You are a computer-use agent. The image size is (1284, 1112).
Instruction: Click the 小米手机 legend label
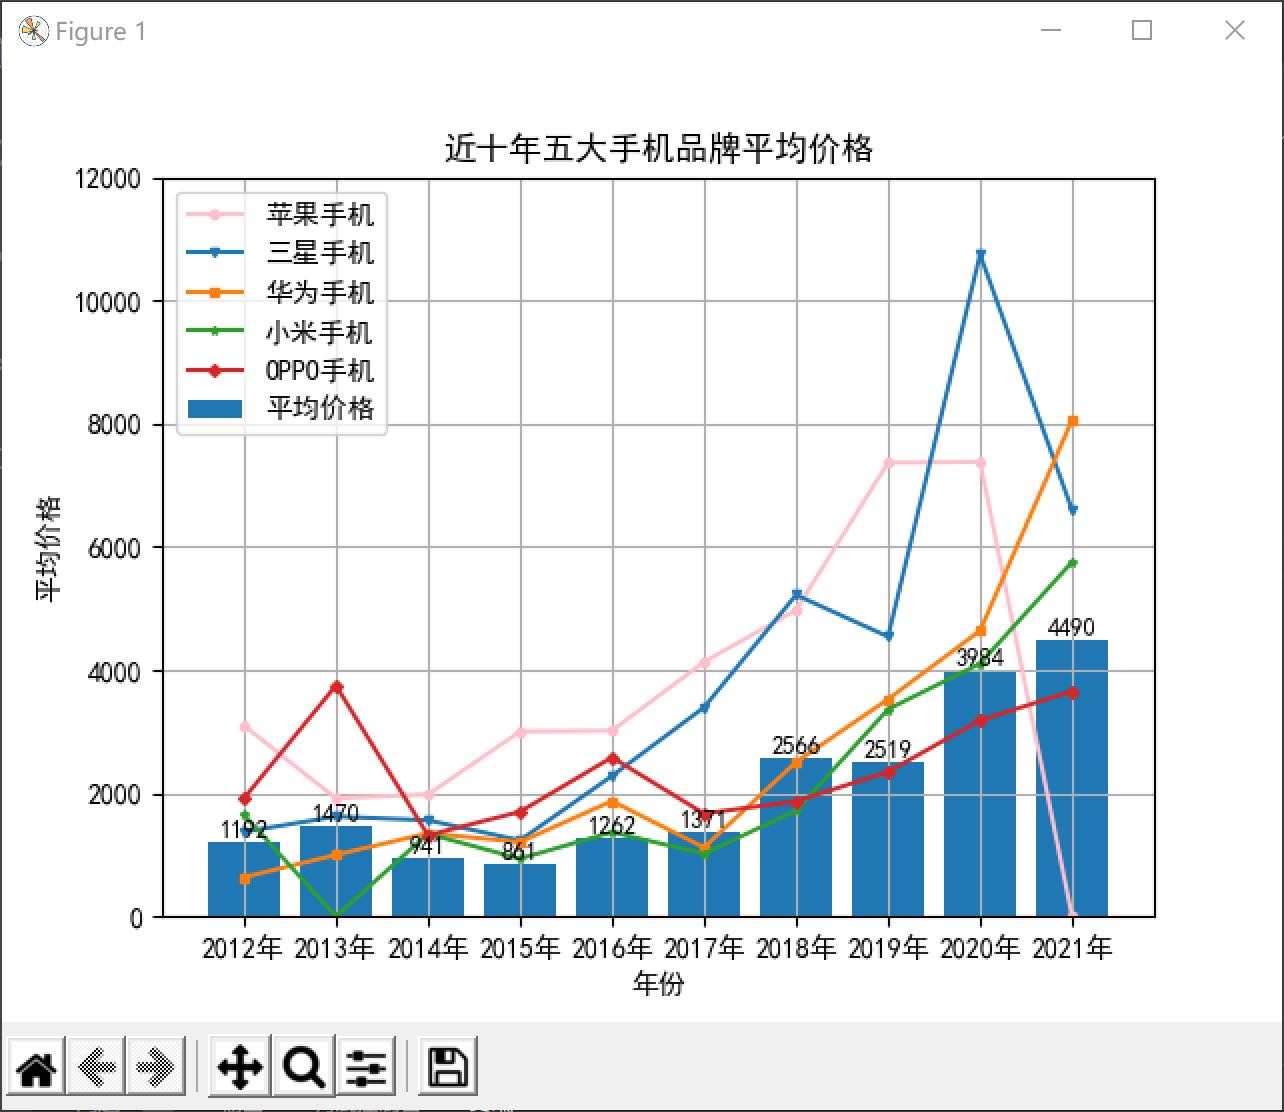[x=320, y=331]
